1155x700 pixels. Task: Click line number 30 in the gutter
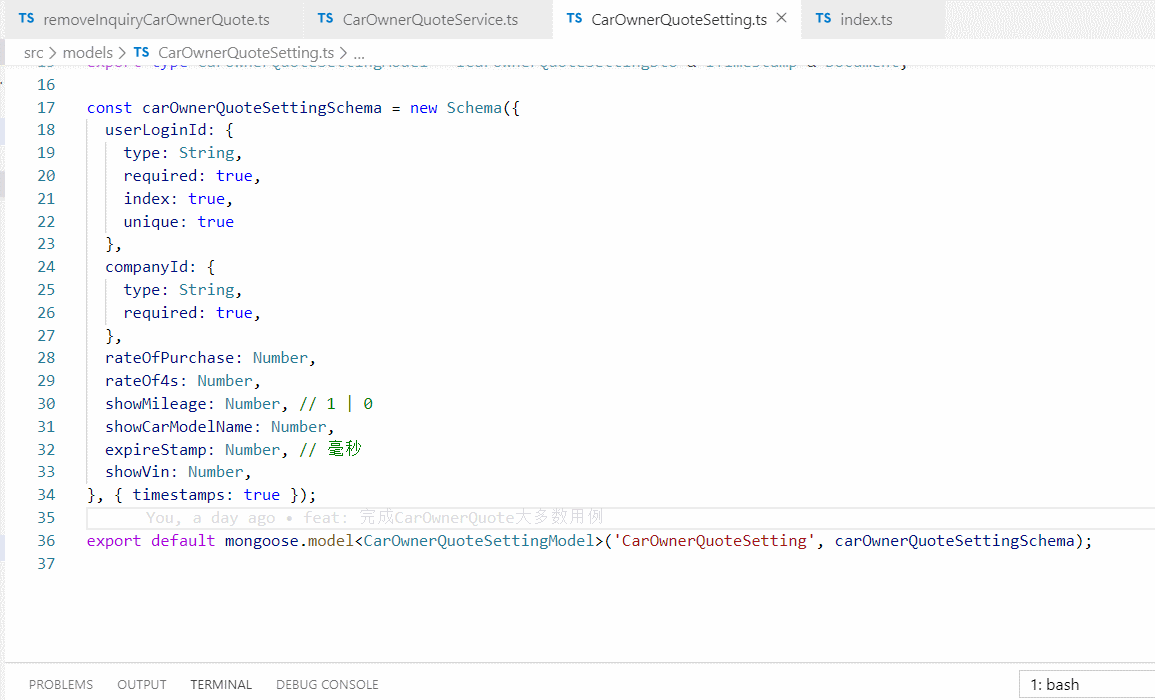(45, 403)
